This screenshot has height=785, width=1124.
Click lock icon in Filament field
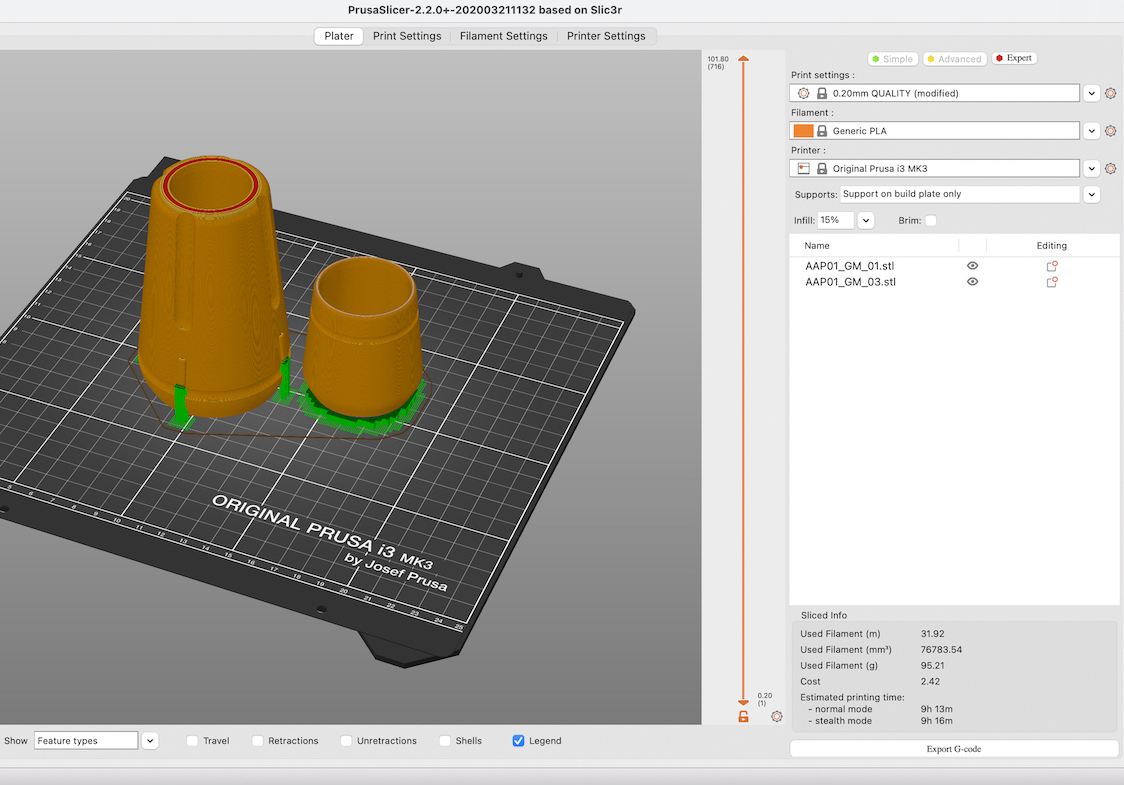tap(822, 130)
